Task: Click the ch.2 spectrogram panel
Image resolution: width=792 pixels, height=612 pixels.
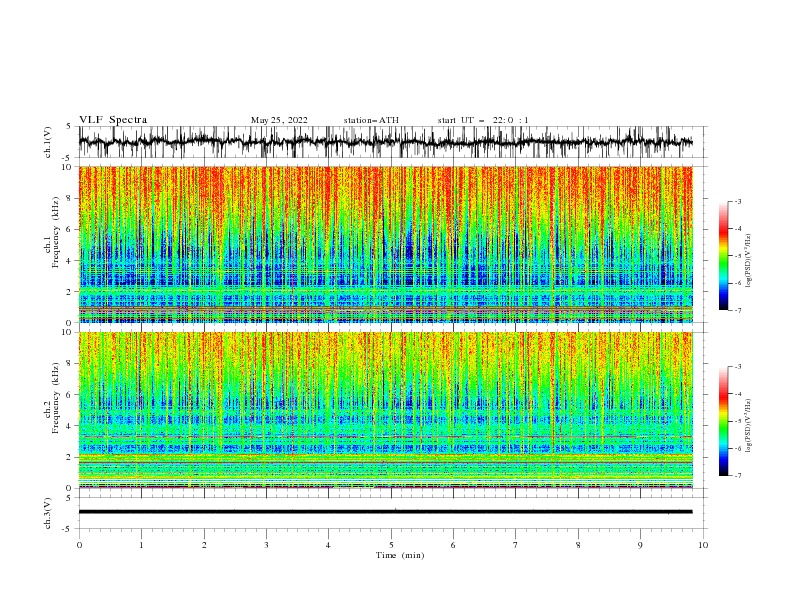Action: (x=385, y=410)
